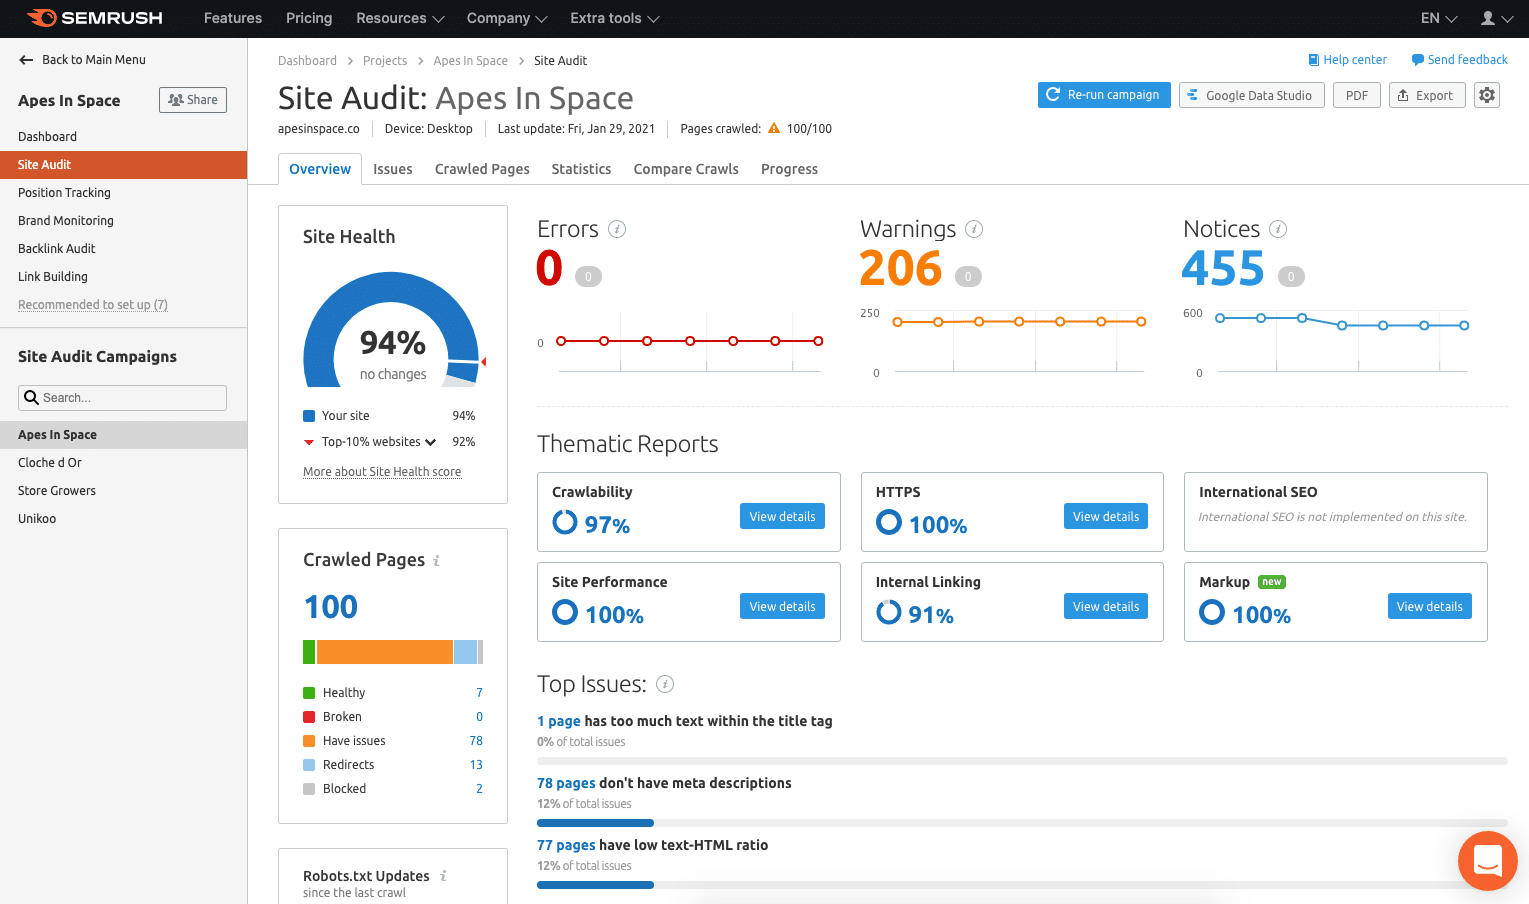
Task: Open the Features menu item
Action: tap(233, 18)
